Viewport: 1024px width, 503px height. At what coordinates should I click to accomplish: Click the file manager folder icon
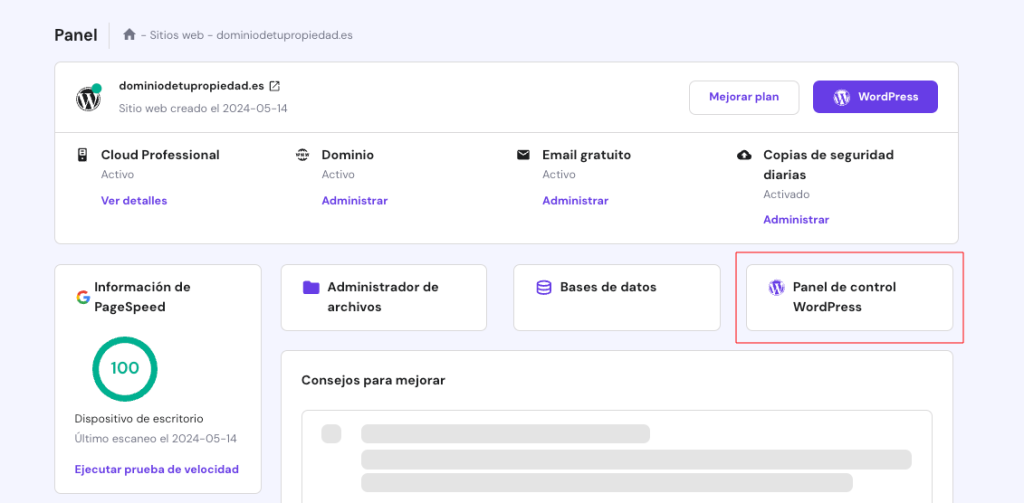pos(311,288)
